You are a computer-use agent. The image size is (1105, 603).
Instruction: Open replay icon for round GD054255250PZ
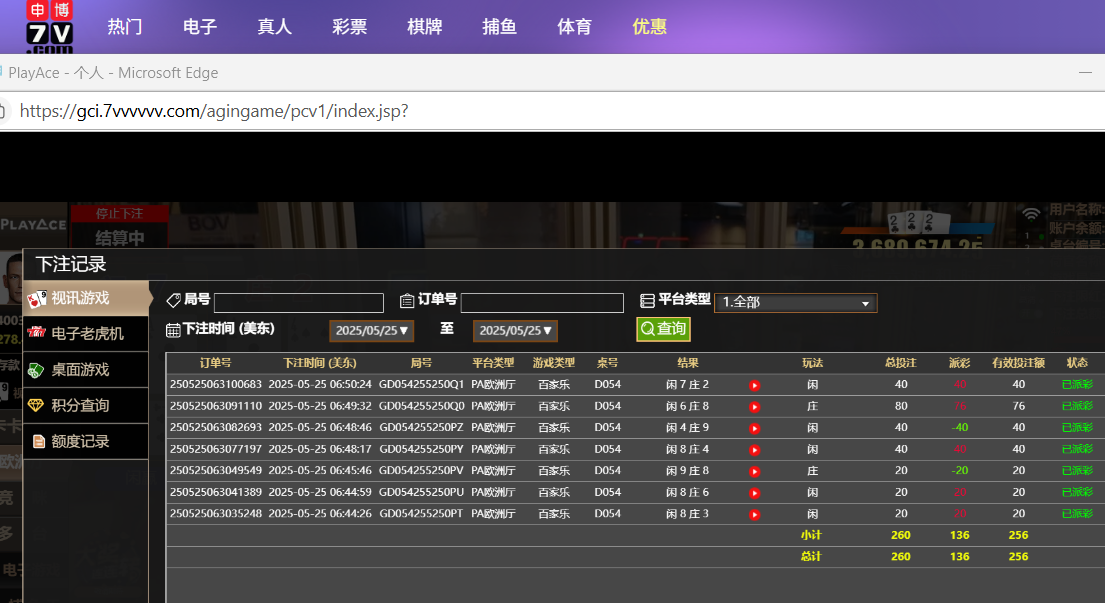754,428
